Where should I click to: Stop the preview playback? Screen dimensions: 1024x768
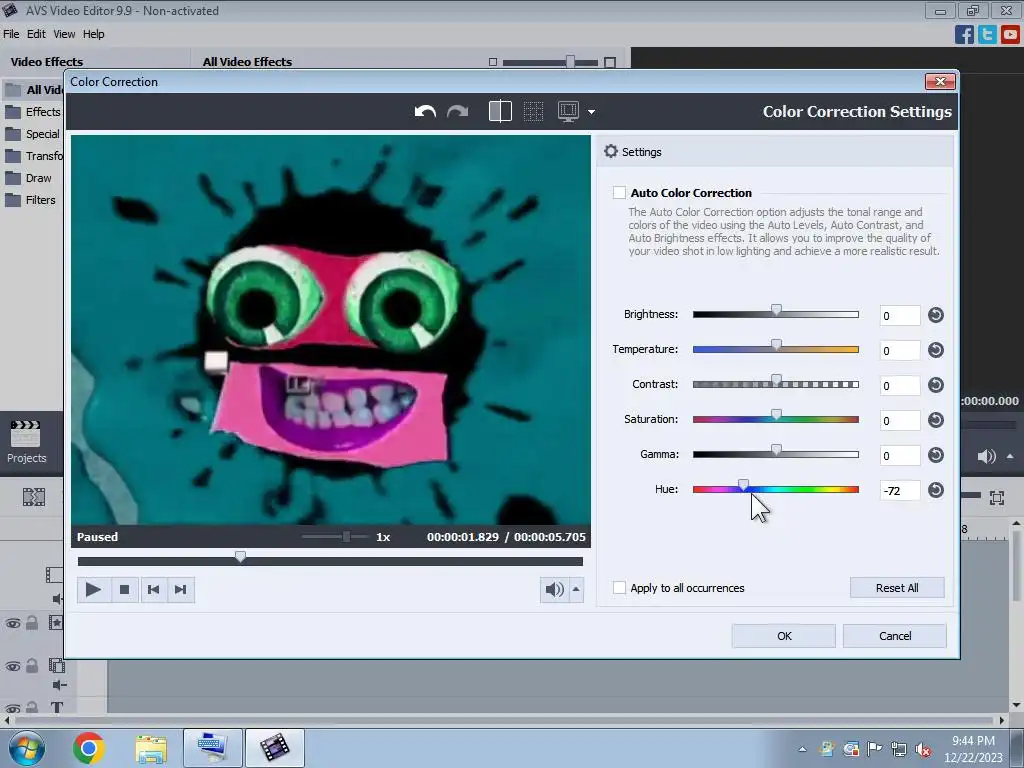(x=124, y=590)
